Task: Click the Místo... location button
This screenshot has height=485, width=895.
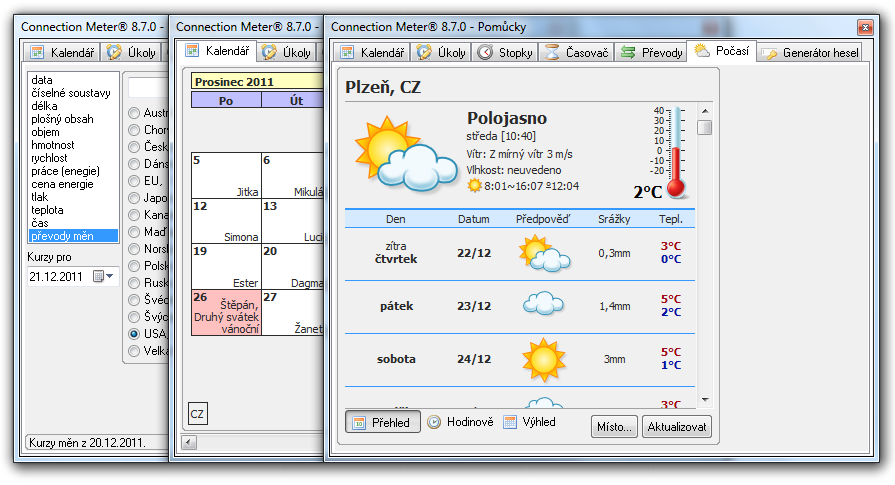Action: pyautogui.click(x=614, y=427)
